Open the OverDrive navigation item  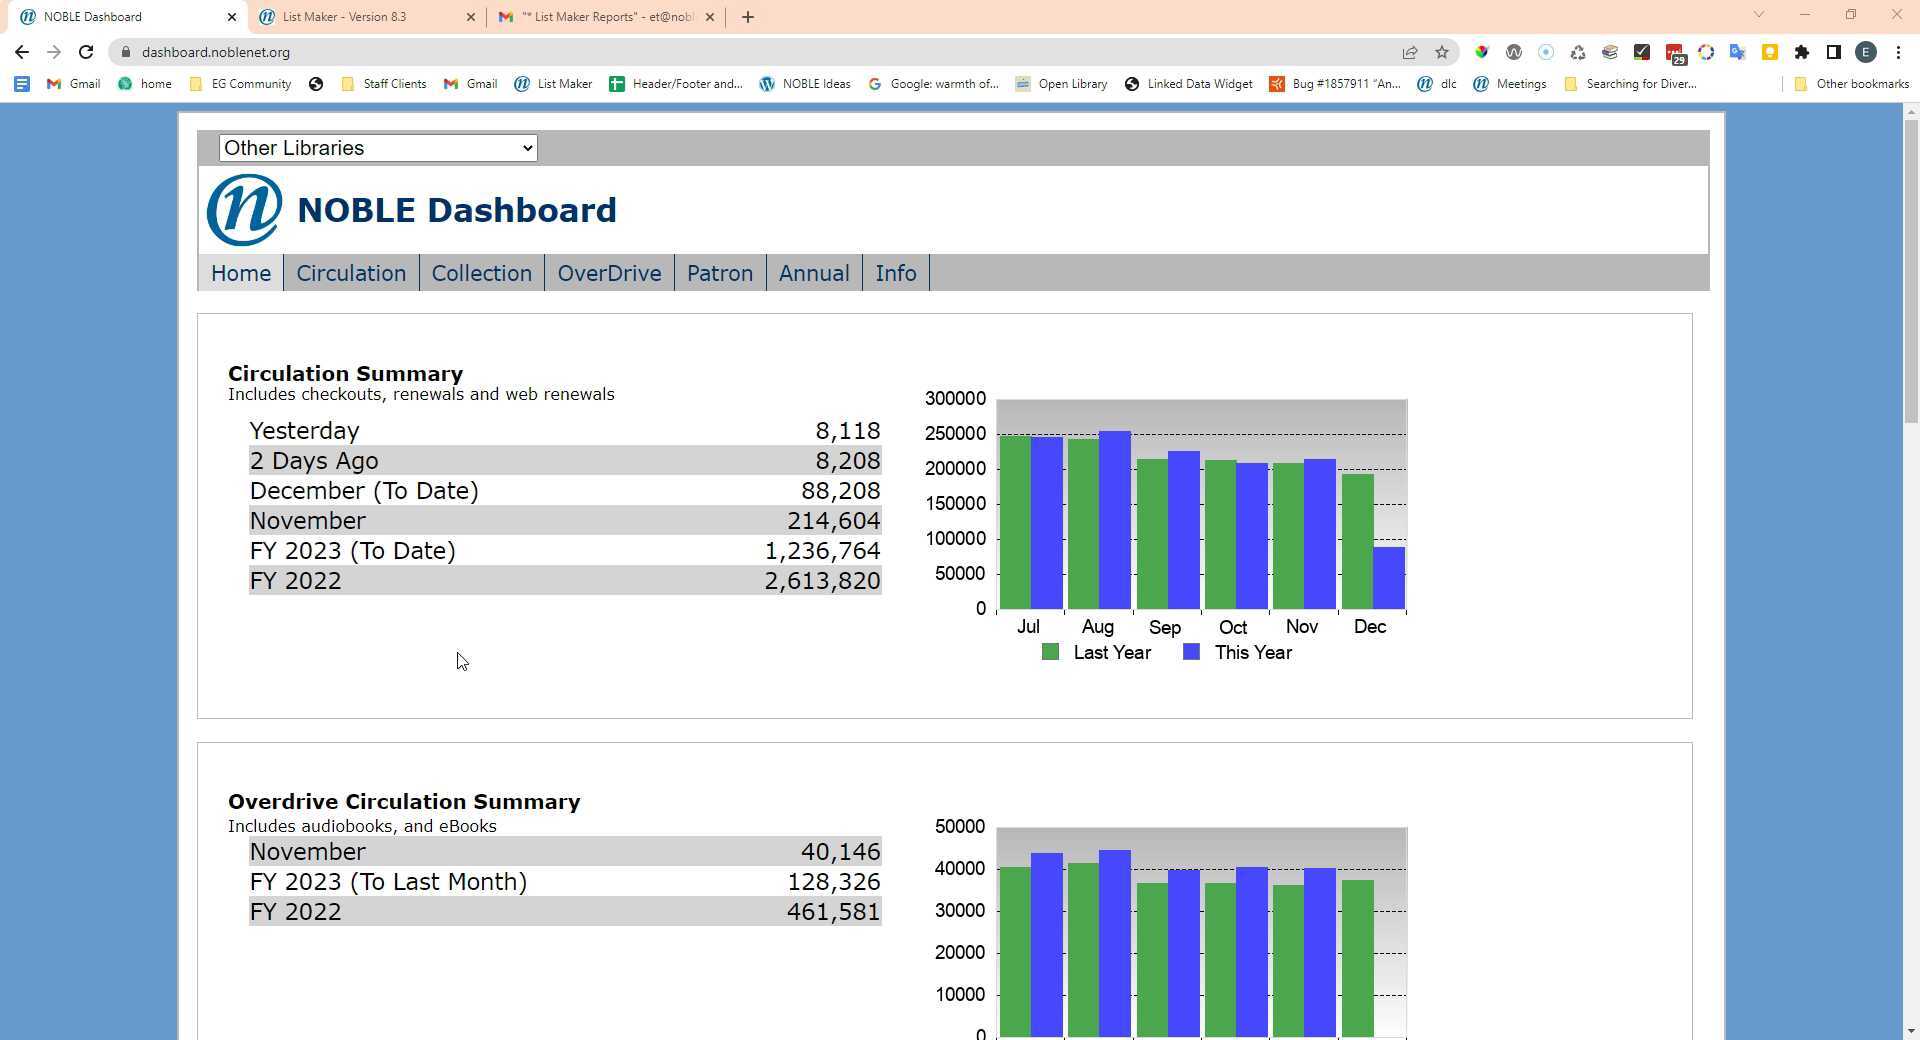pyautogui.click(x=609, y=273)
